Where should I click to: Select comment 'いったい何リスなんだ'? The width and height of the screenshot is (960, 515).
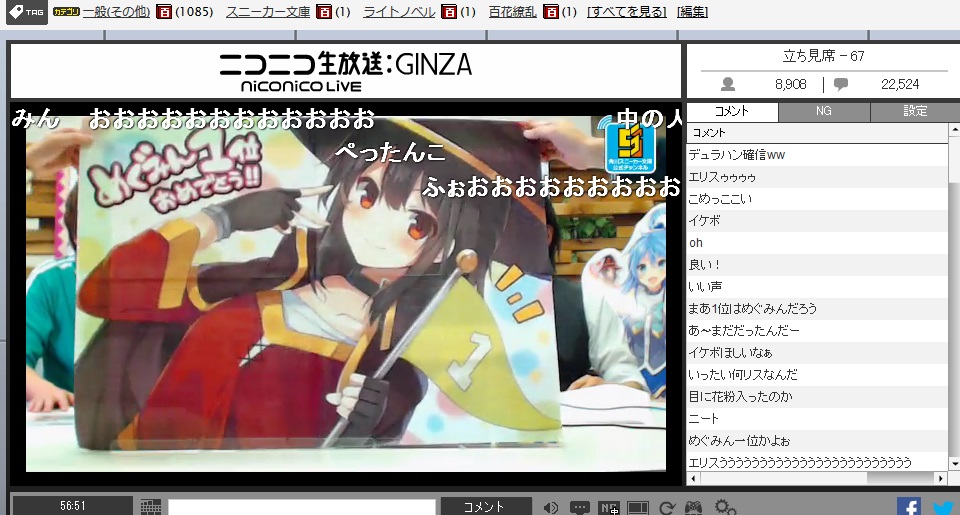coord(817,375)
